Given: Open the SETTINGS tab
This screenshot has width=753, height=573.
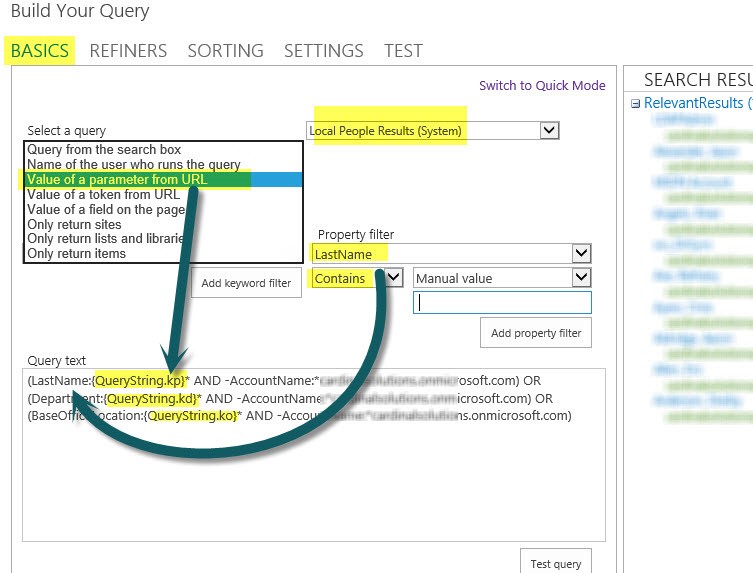Looking at the screenshot, I should tap(323, 50).
